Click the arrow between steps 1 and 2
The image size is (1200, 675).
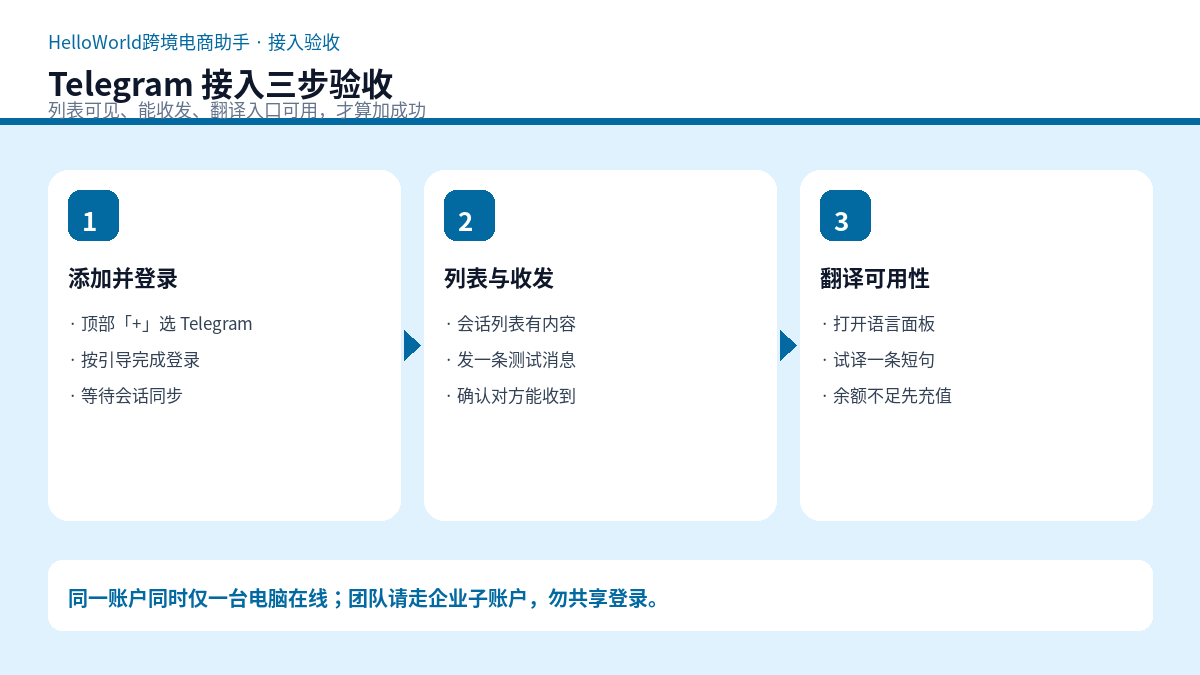(x=412, y=345)
